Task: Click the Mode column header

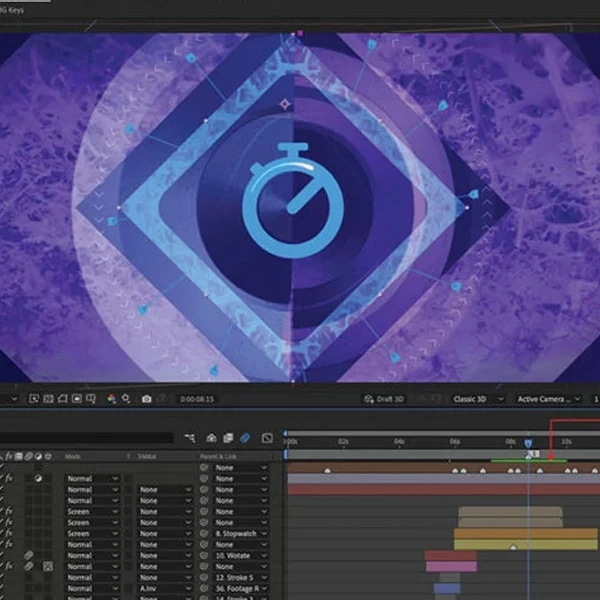Action: click(x=73, y=456)
